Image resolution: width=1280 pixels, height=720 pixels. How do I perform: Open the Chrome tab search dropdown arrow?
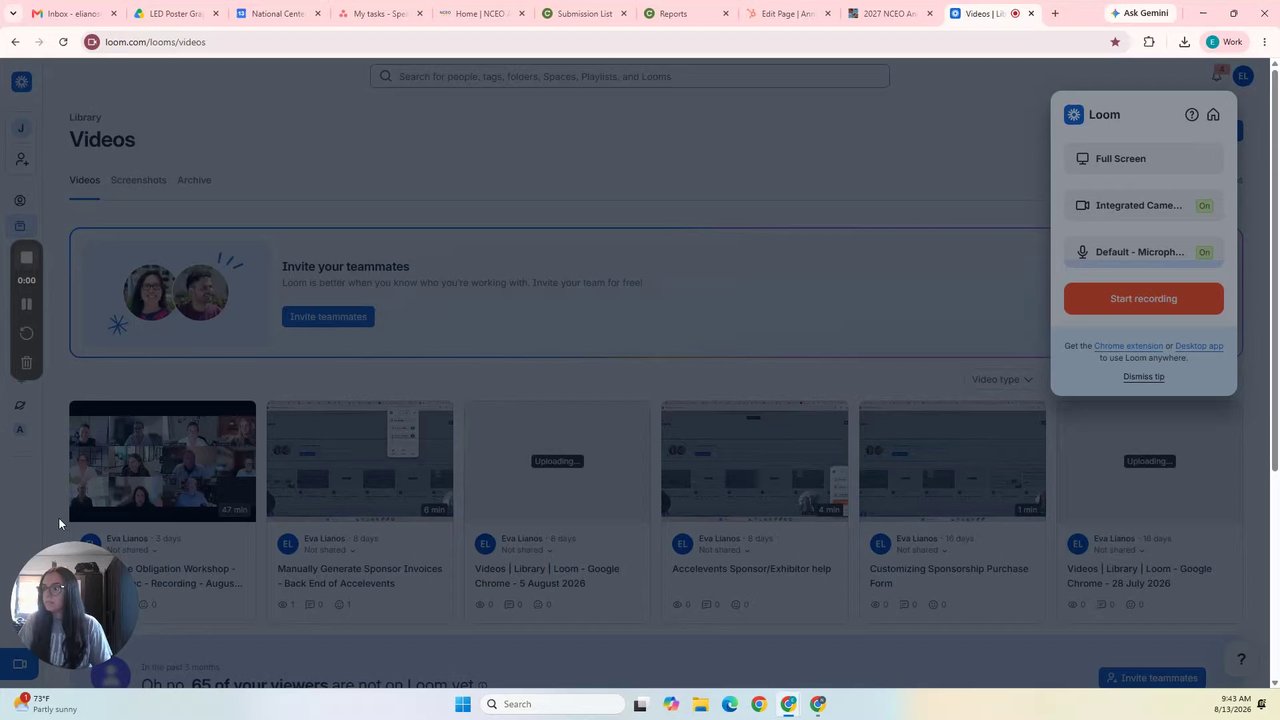(x=13, y=13)
